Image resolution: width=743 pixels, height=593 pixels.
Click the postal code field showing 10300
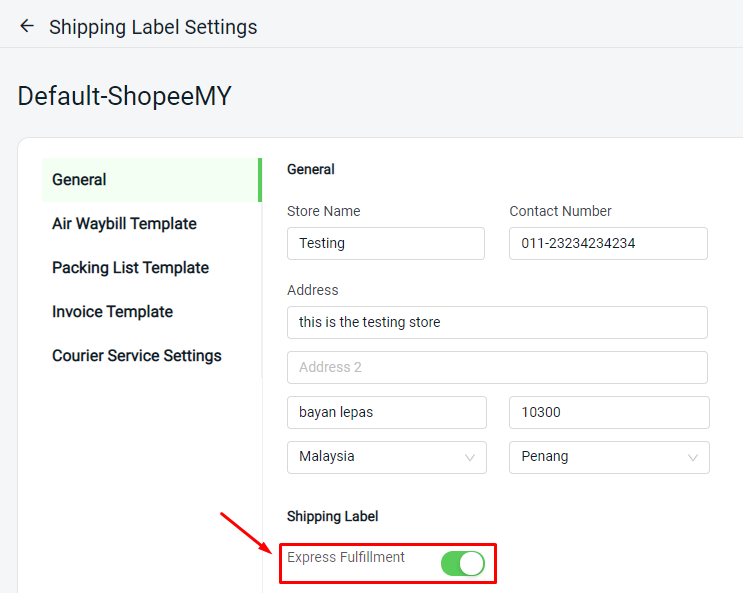coord(609,412)
